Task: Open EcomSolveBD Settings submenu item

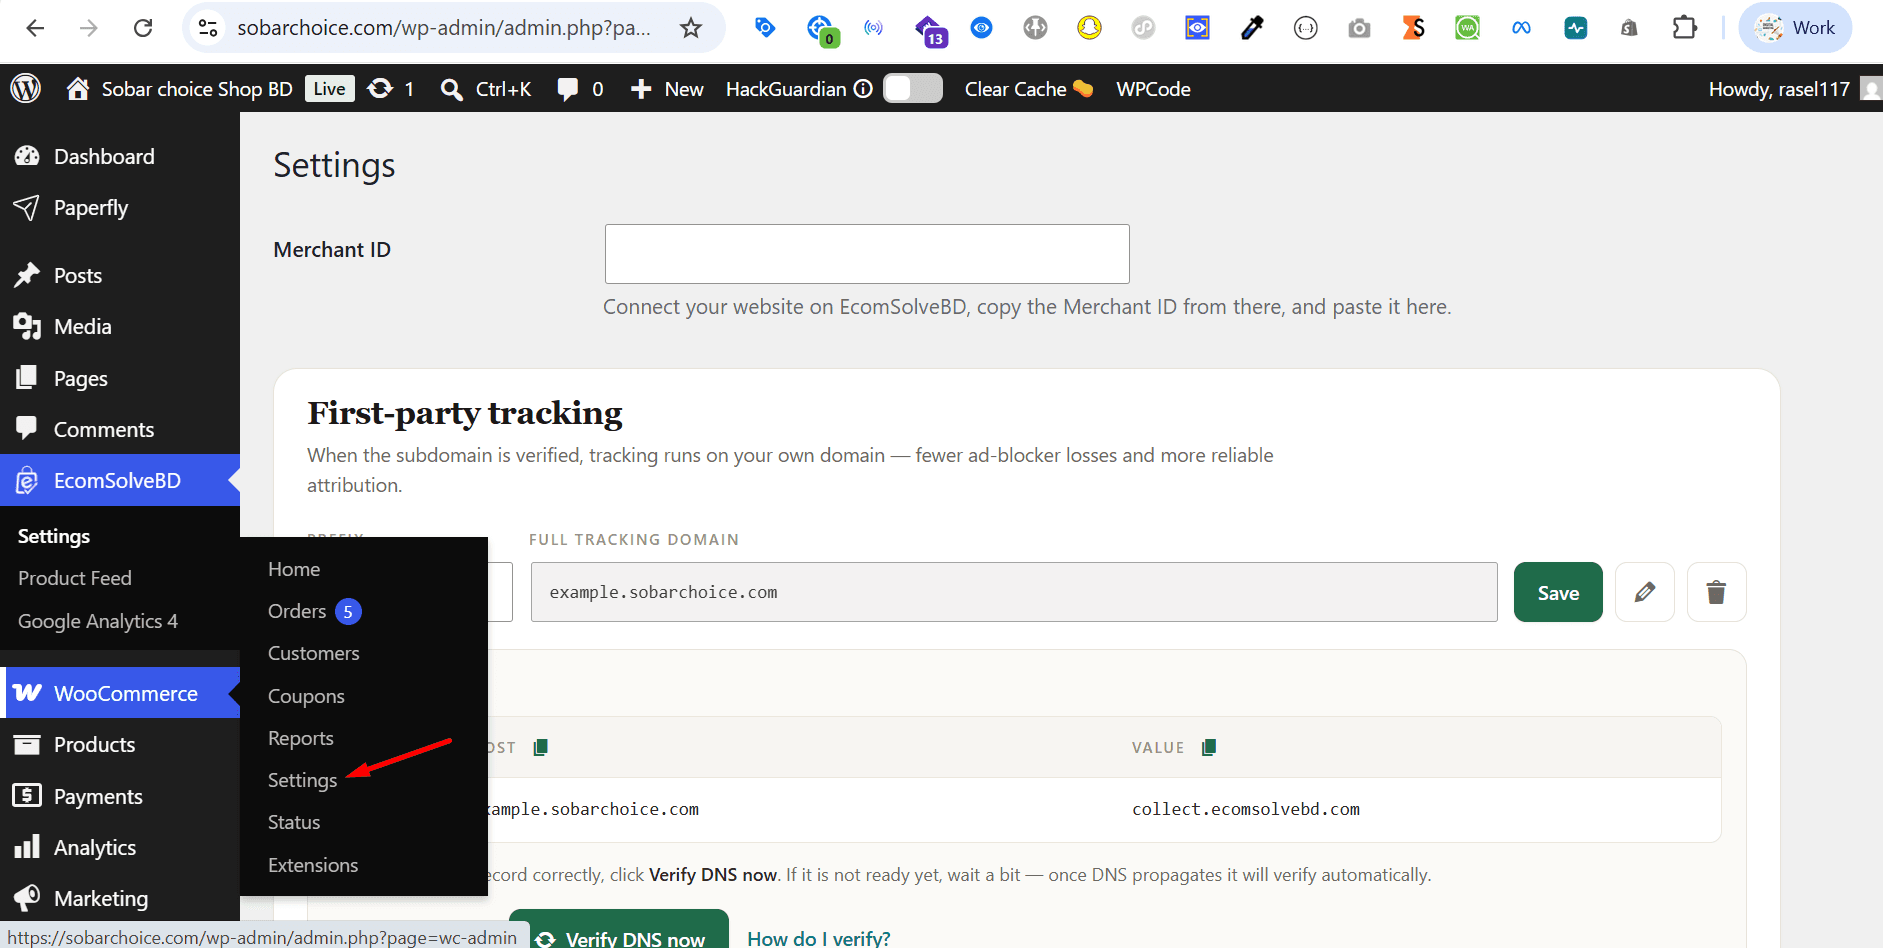Action: coord(54,536)
